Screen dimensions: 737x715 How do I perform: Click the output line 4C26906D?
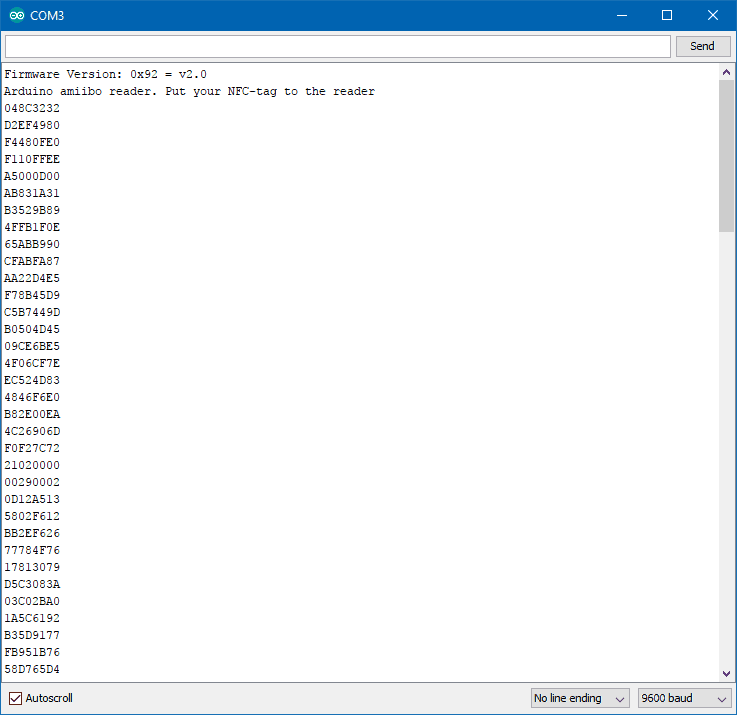[x=32, y=431]
